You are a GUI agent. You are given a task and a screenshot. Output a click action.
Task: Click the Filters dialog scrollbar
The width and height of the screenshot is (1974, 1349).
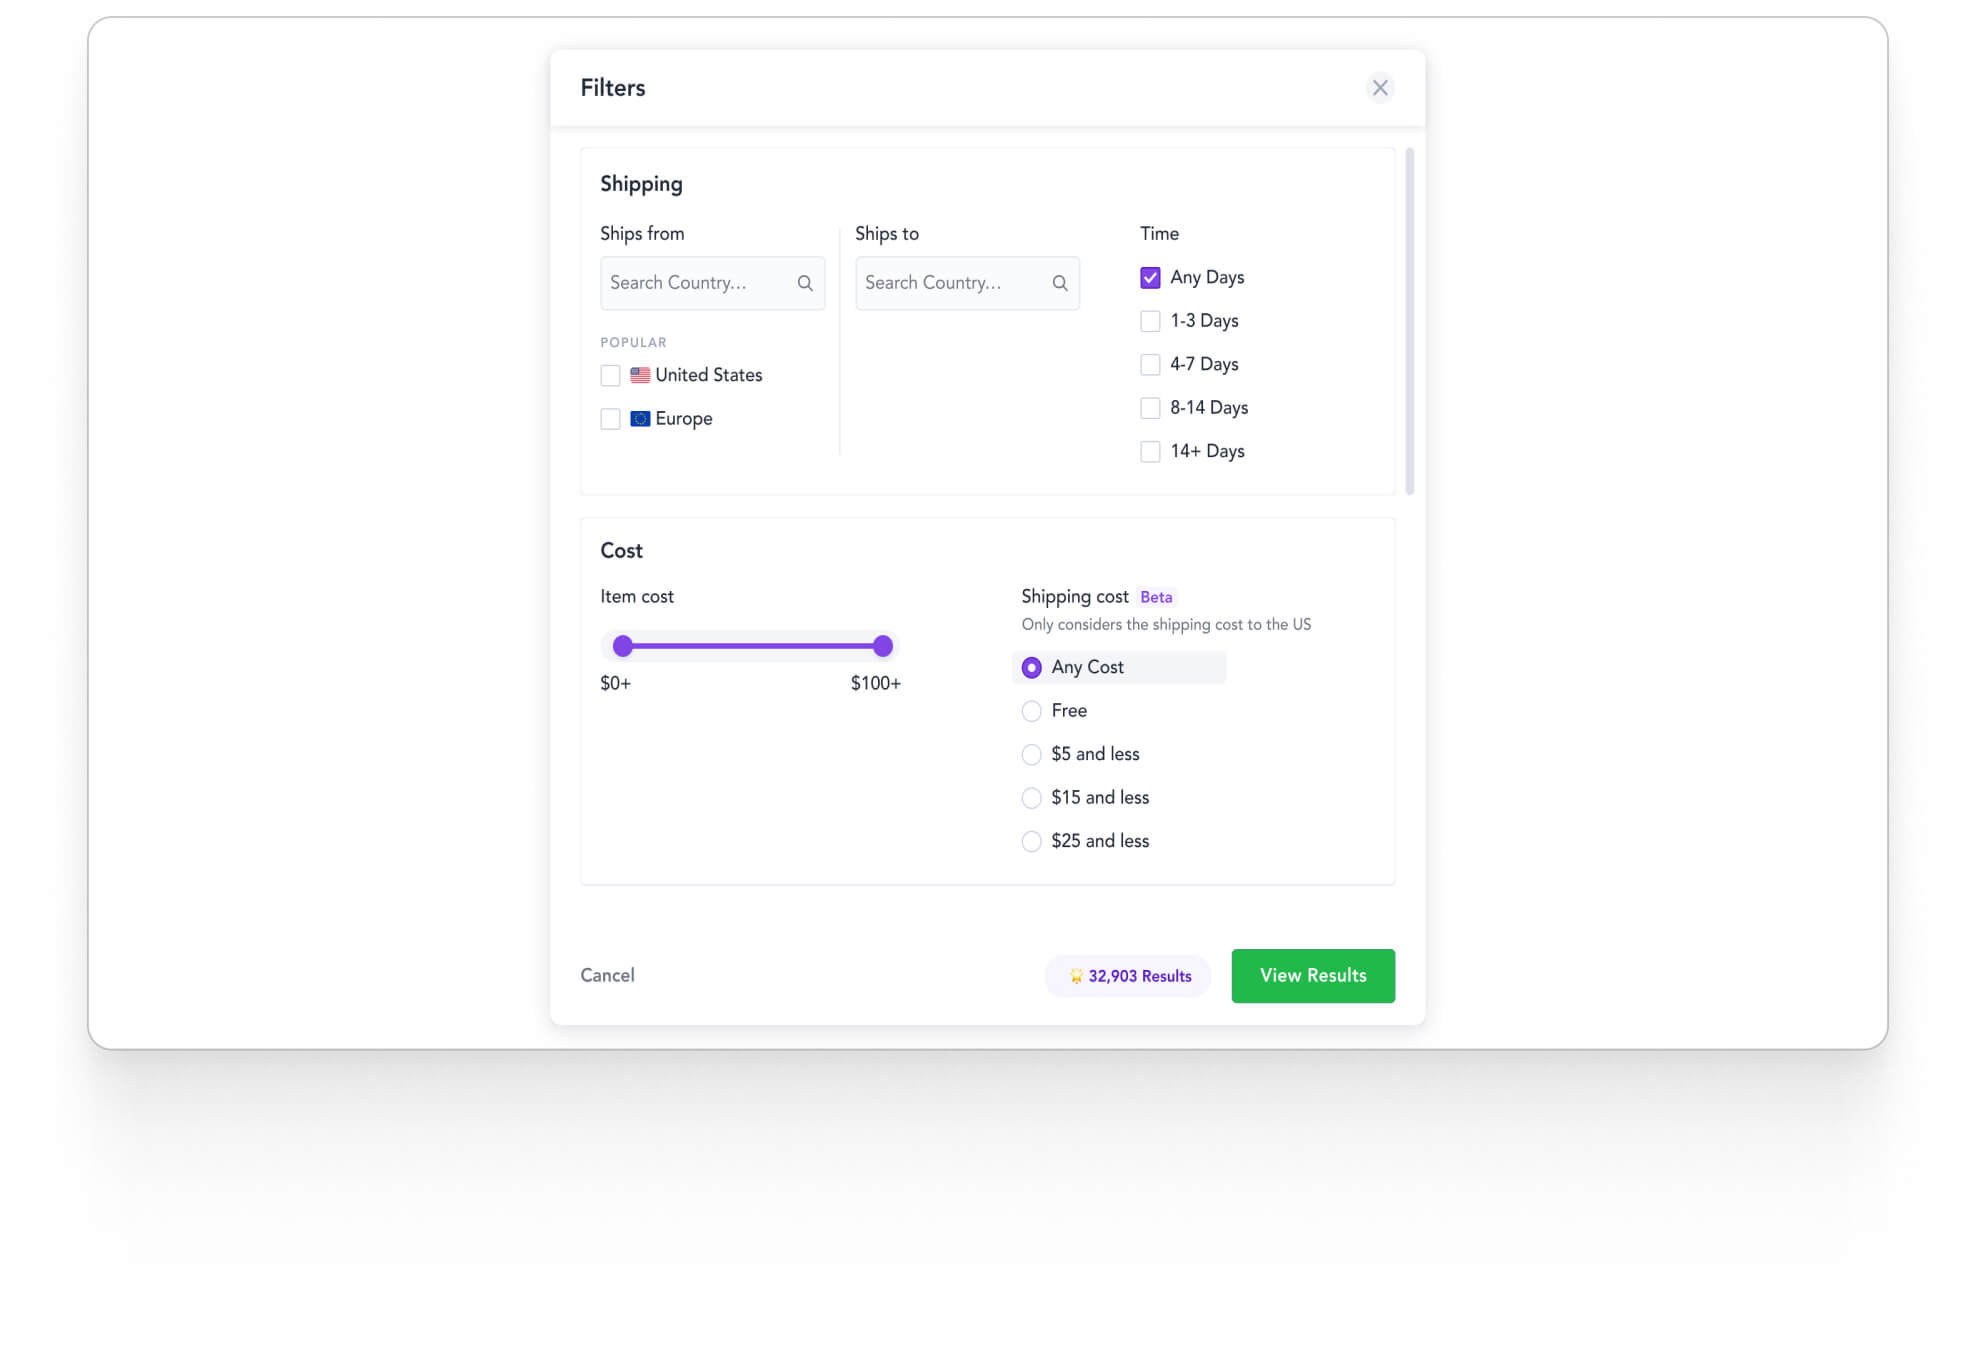[1409, 321]
